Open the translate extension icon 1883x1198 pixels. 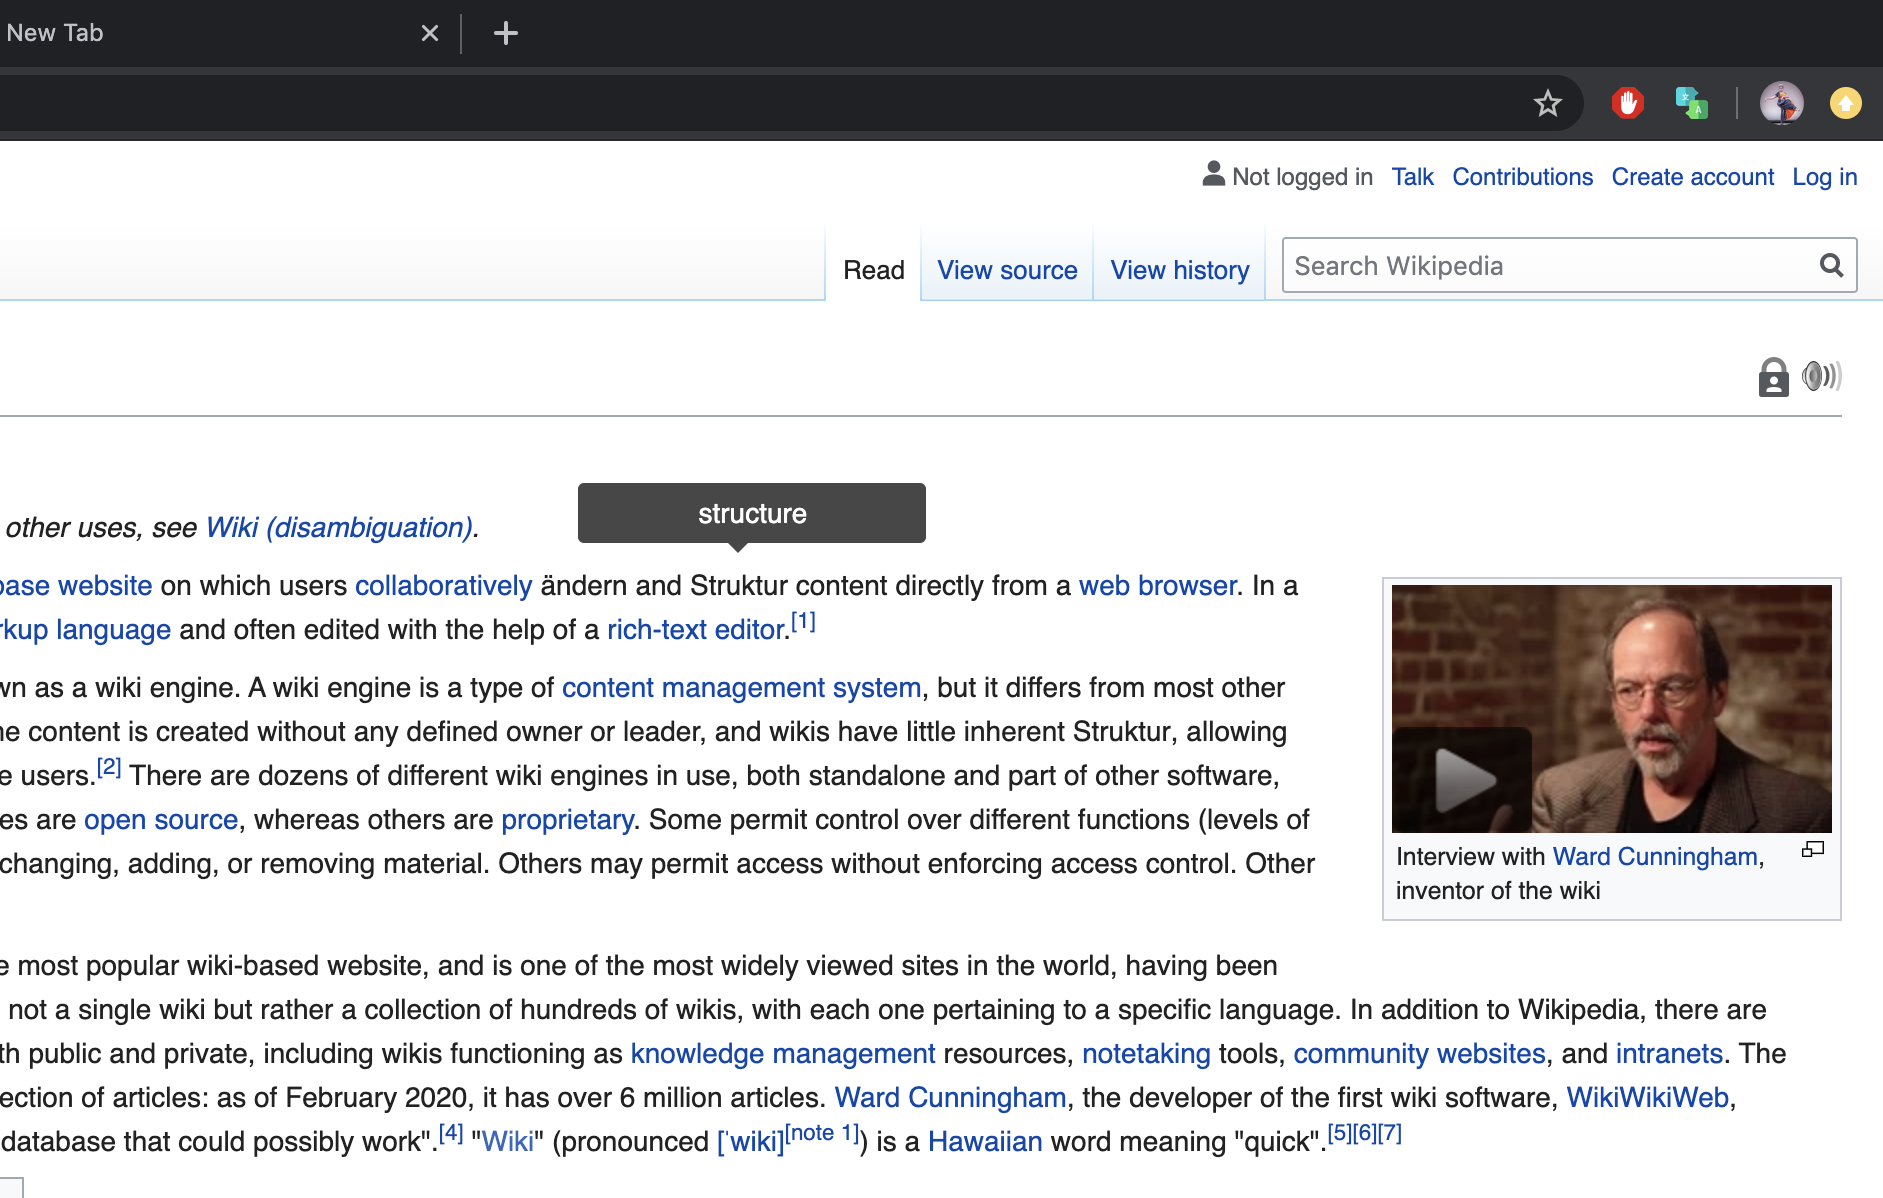[x=1691, y=103]
